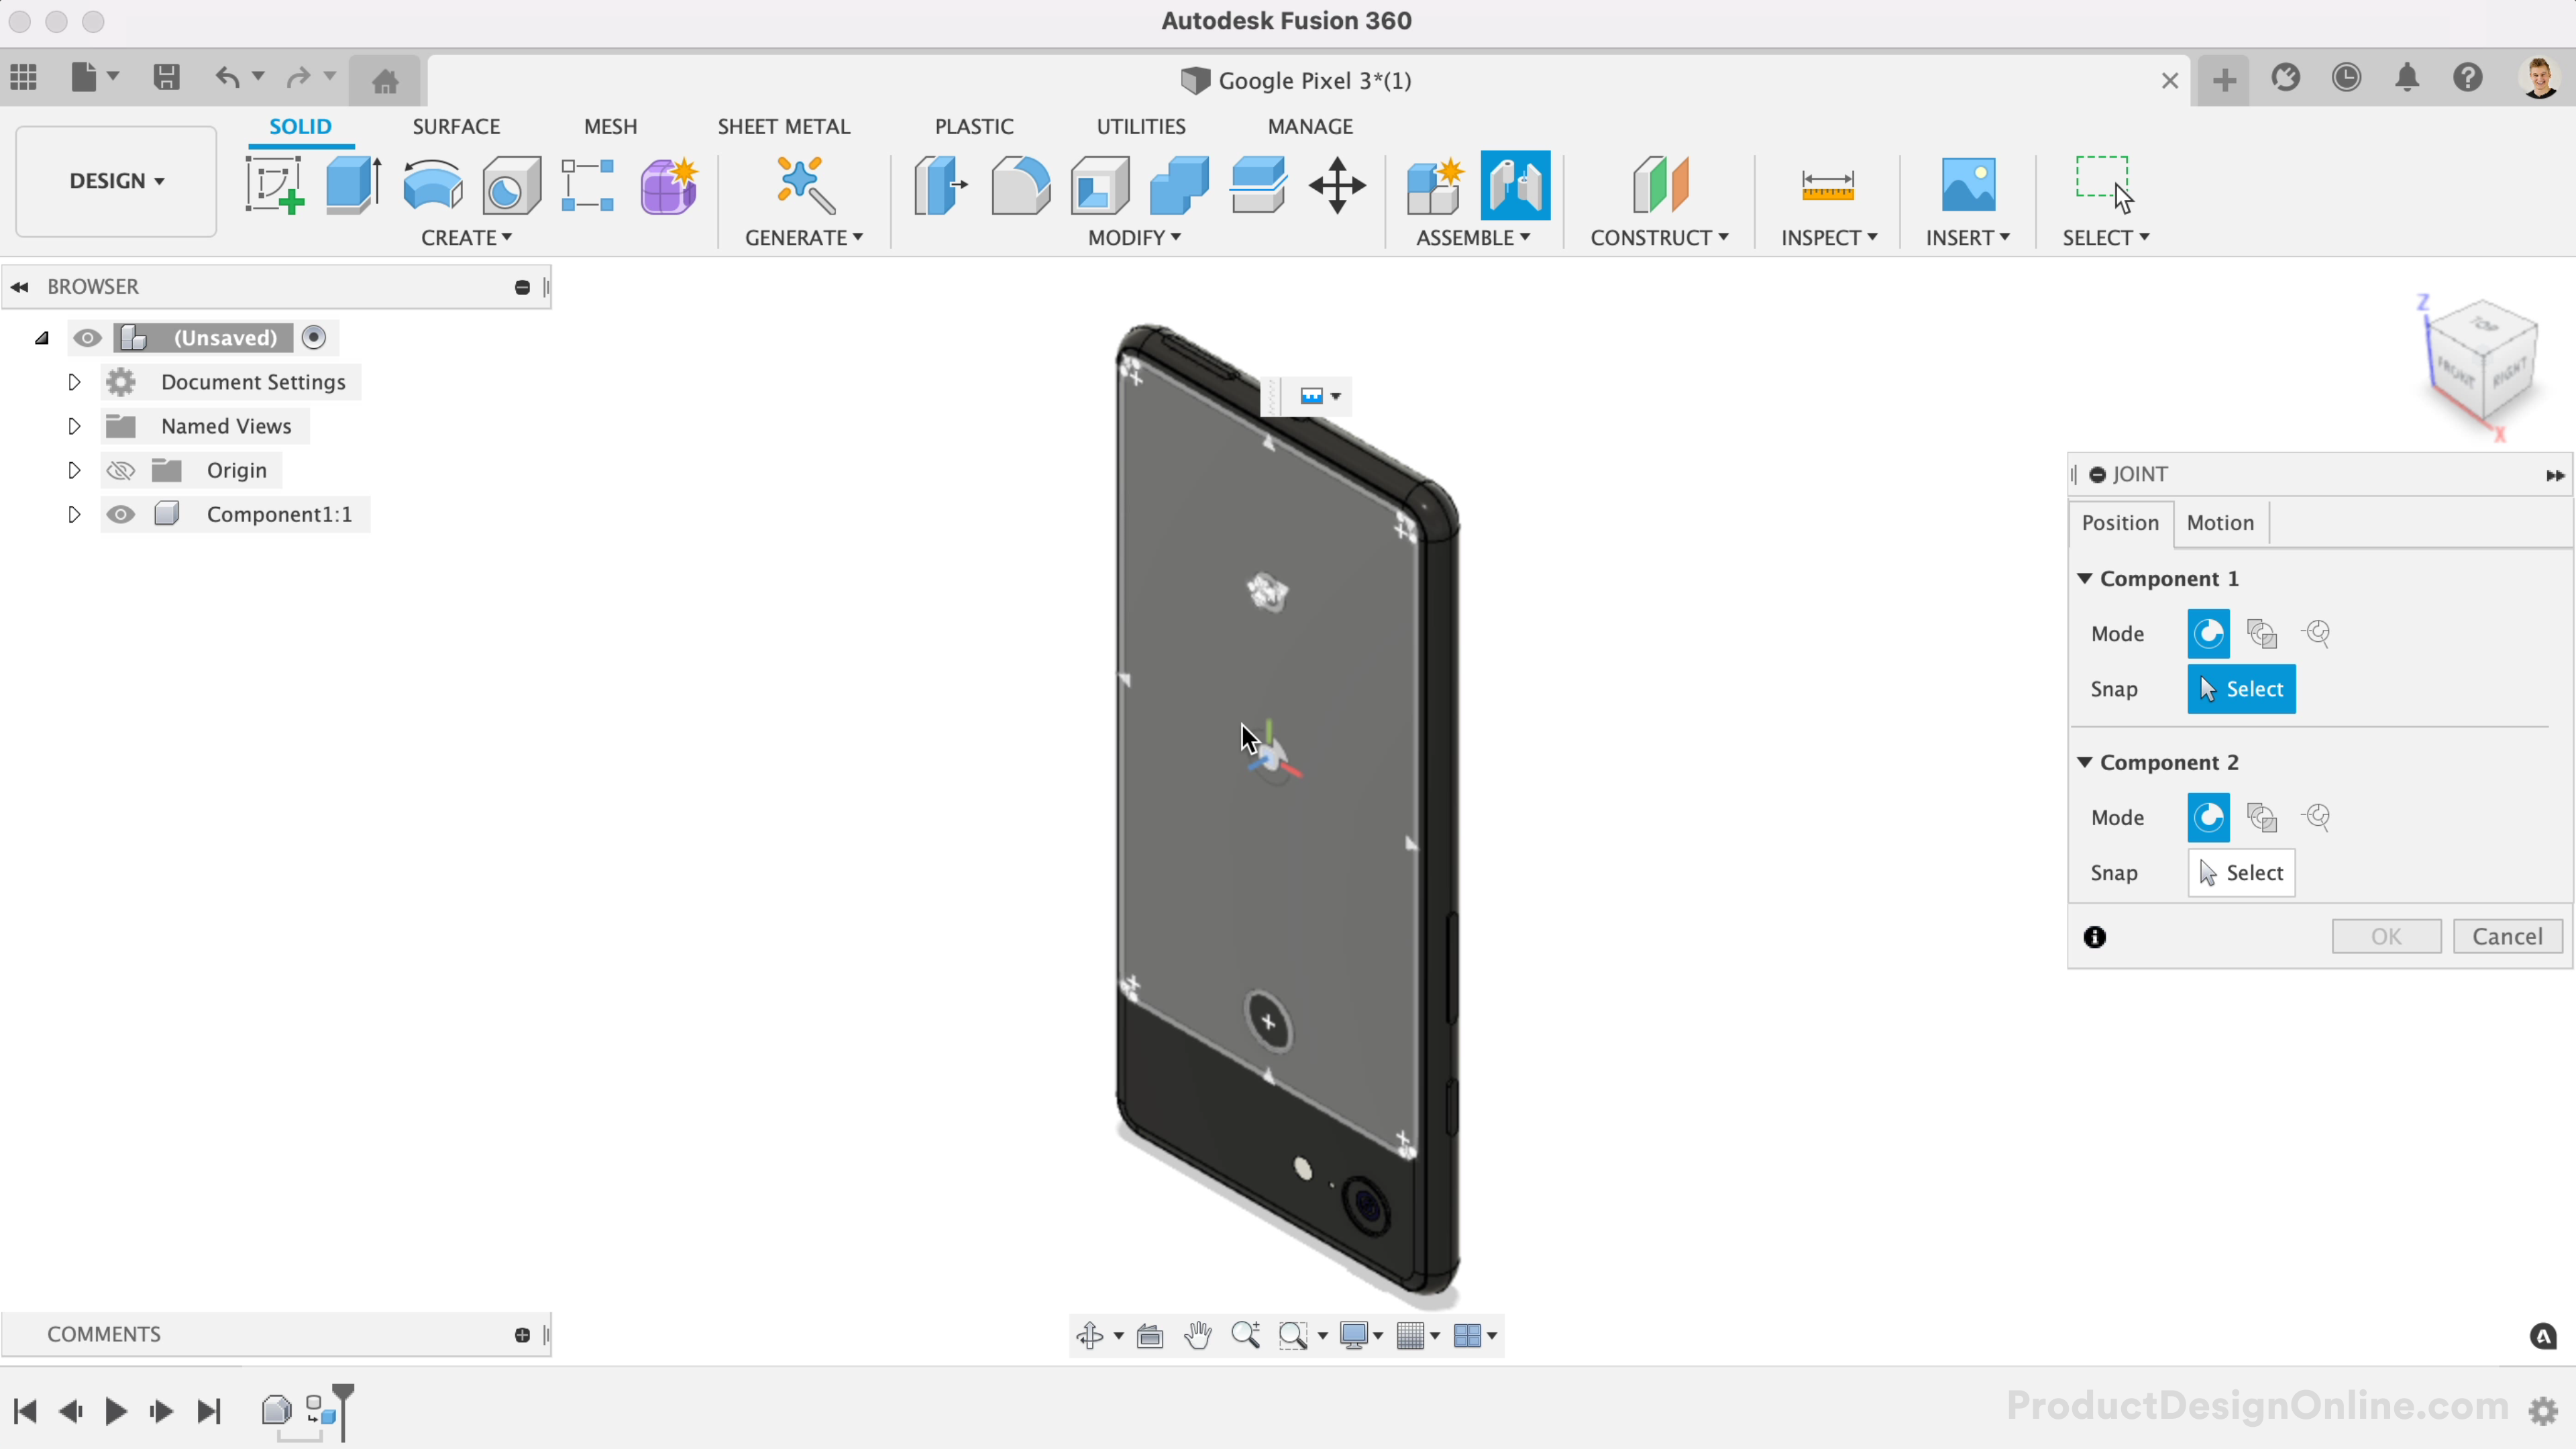Switch to the Motion tab
The height and width of the screenshot is (1449, 2576).
[x=2219, y=522]
